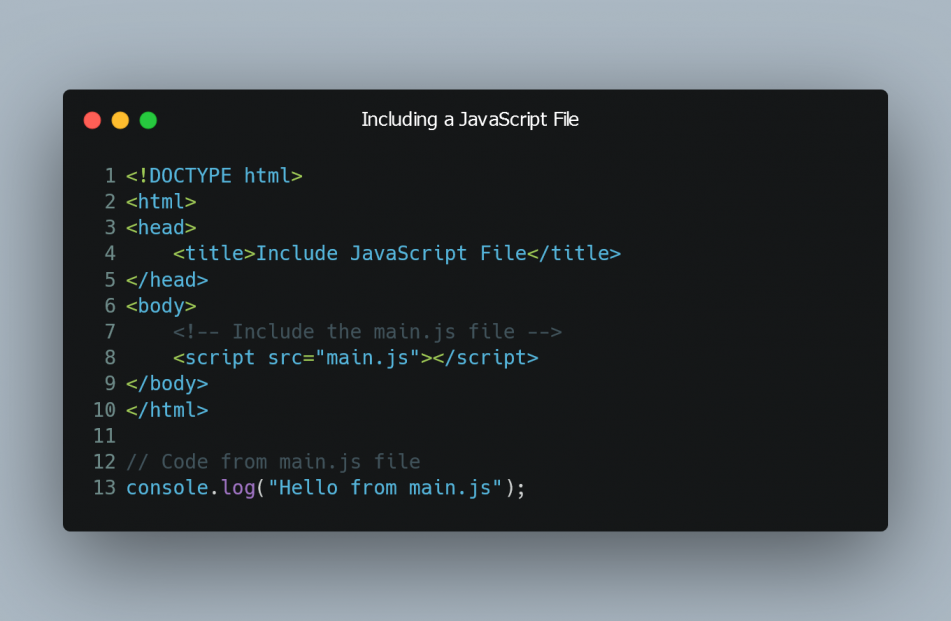Click the closing html tag on line 10
Image resolution: width=951 pixels, height=621 pixels.
point(167,410)
